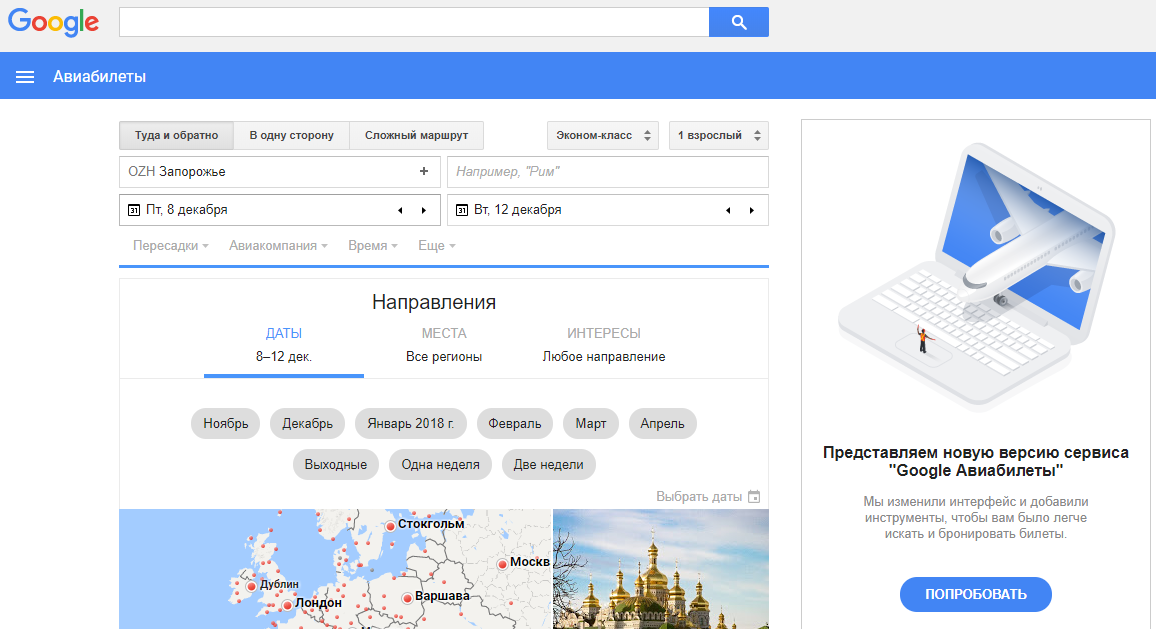The image size is (1156, 629).
Task: Click the Google logo
Action: pos(53,22)
